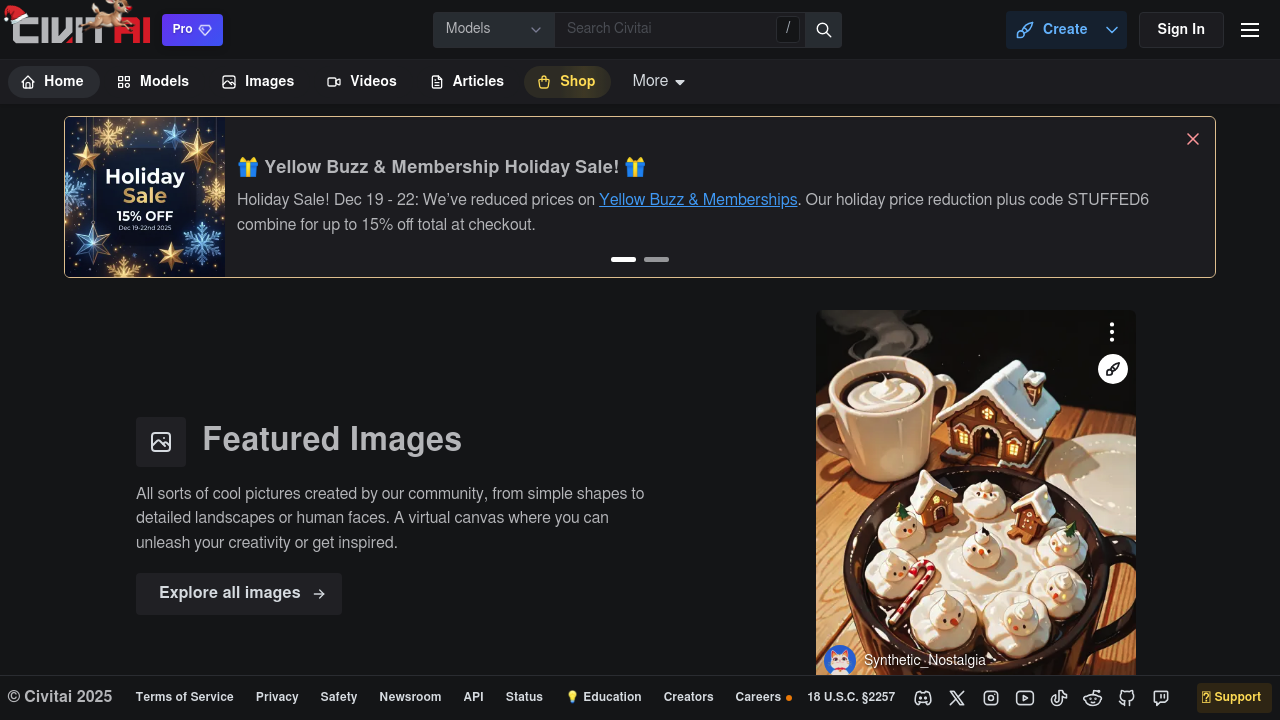Image resolution: width=1280 pixels, height=720 pixels.
Task: Open the Discord icon in footer
Action: pos(923,698)
